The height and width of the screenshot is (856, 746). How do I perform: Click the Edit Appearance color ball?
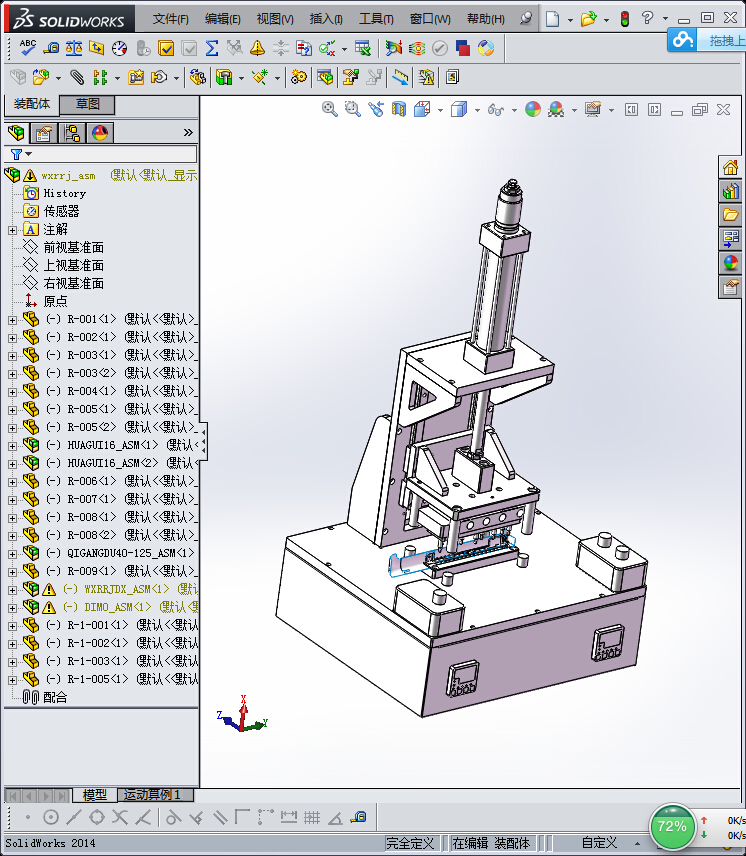533,109
